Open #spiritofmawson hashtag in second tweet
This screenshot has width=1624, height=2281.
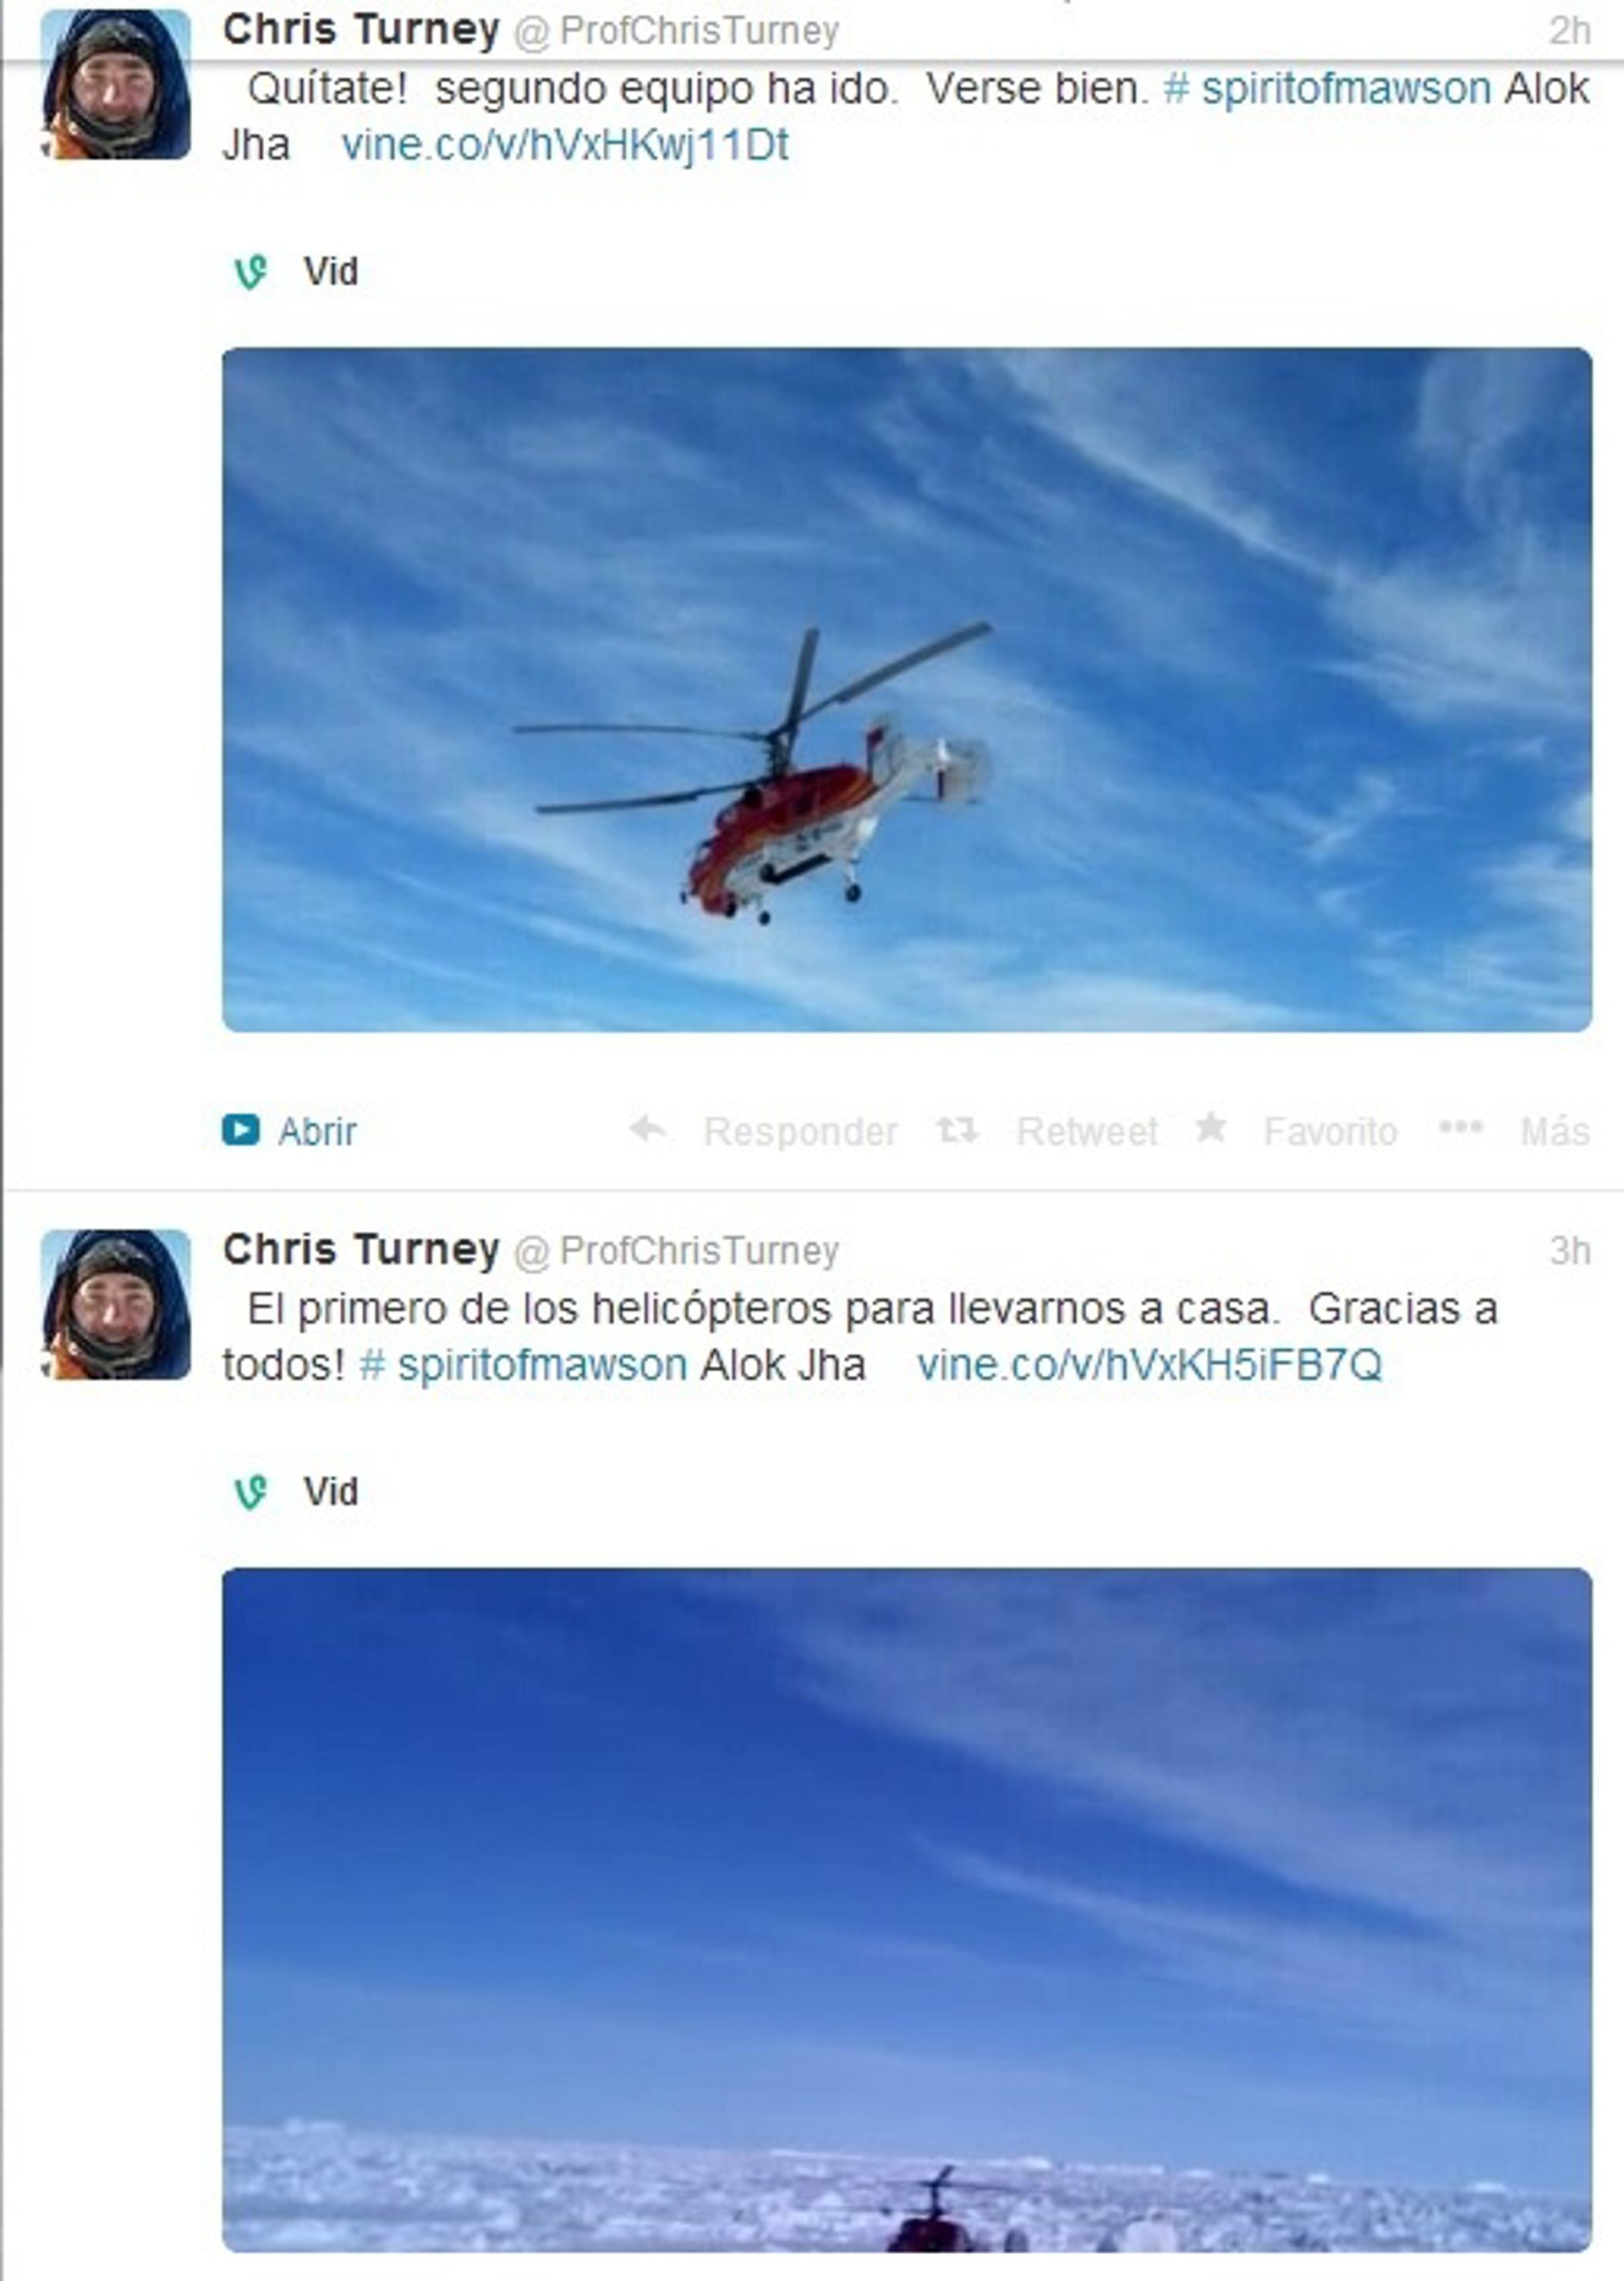tap(523, 1365)
